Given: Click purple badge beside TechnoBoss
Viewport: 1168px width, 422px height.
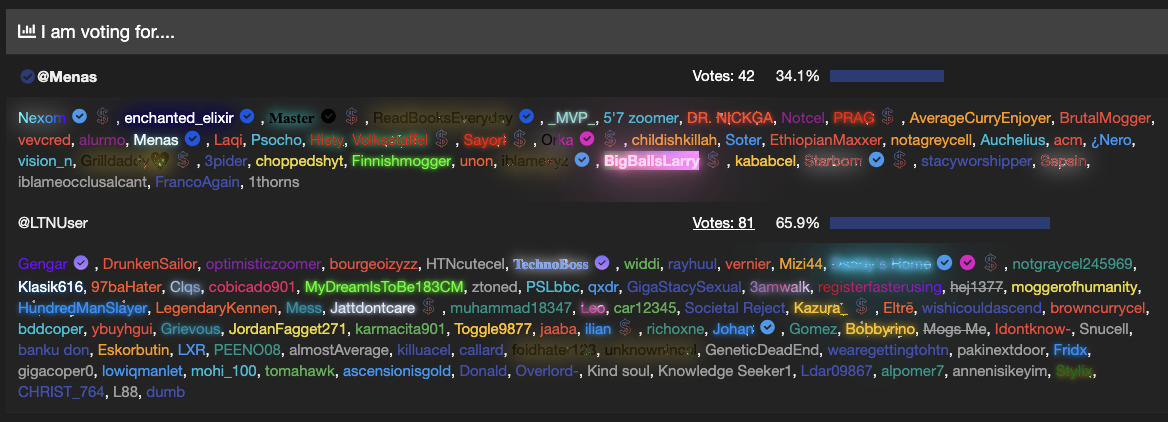Looking at the screenshot, I should (602, 263).
